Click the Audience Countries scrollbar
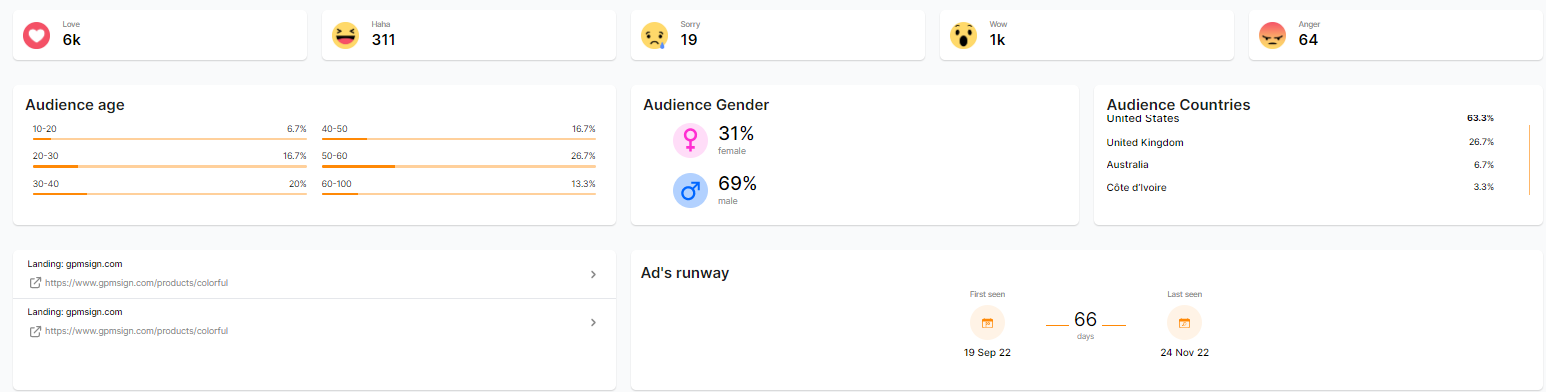The height and width of the screenshot is (392, 1546). point(1530,160)
